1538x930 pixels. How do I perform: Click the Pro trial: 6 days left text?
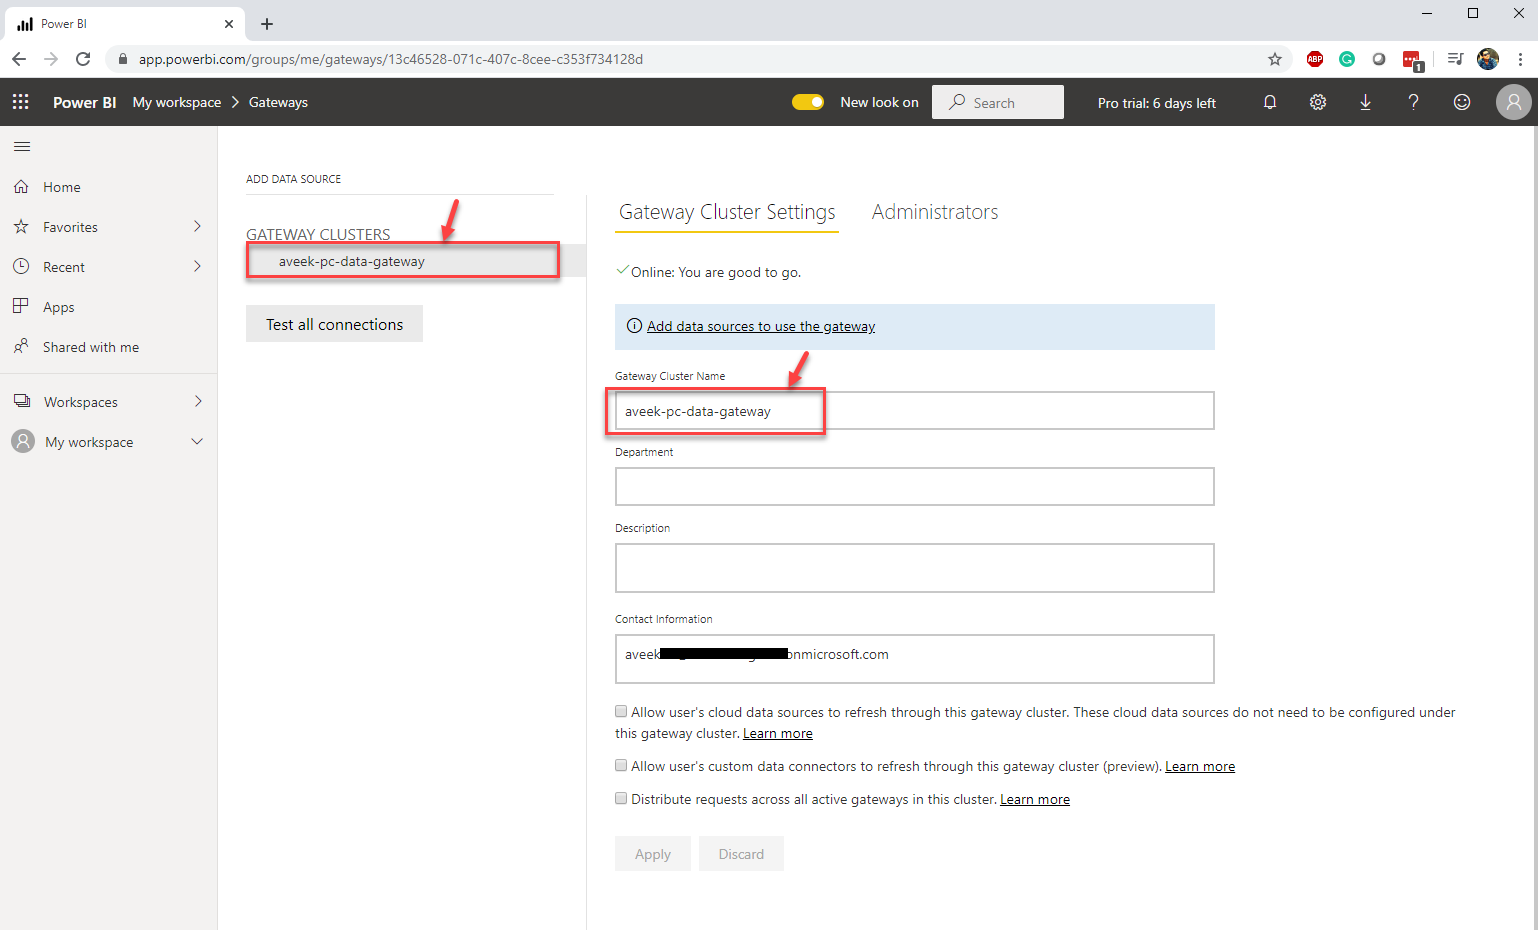1157,103
